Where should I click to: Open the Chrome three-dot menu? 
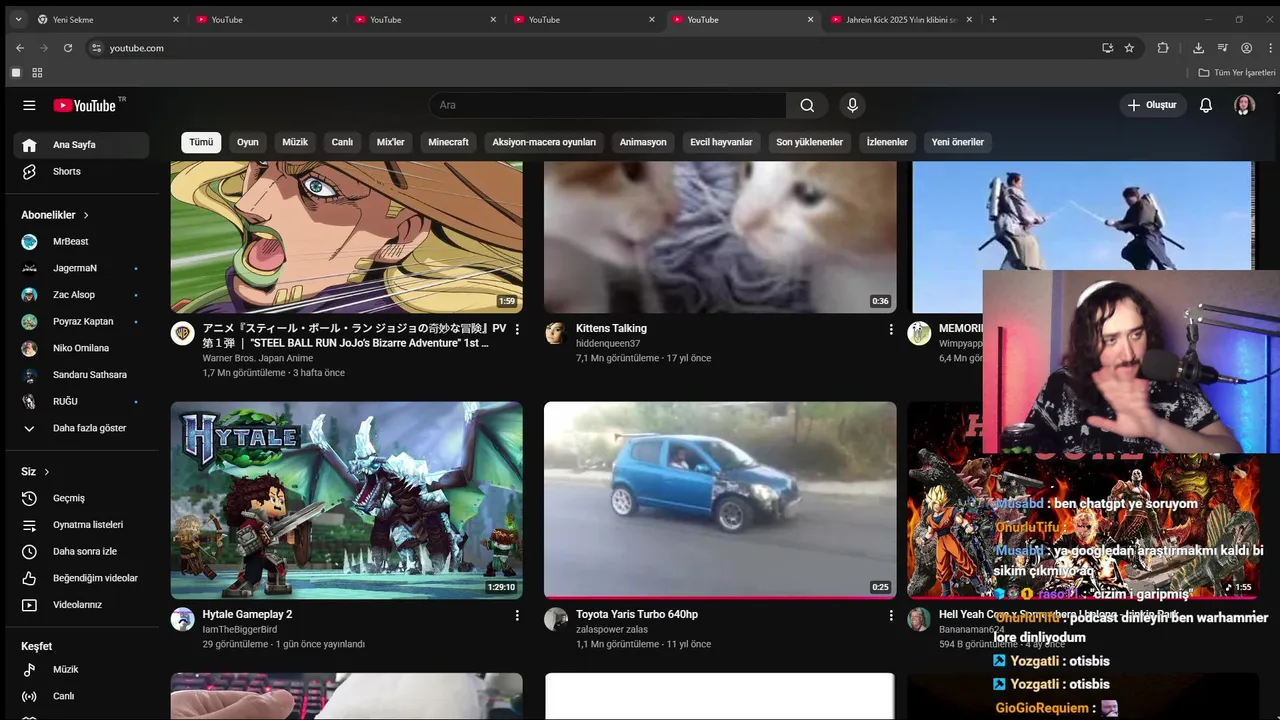pos(1268,48)
